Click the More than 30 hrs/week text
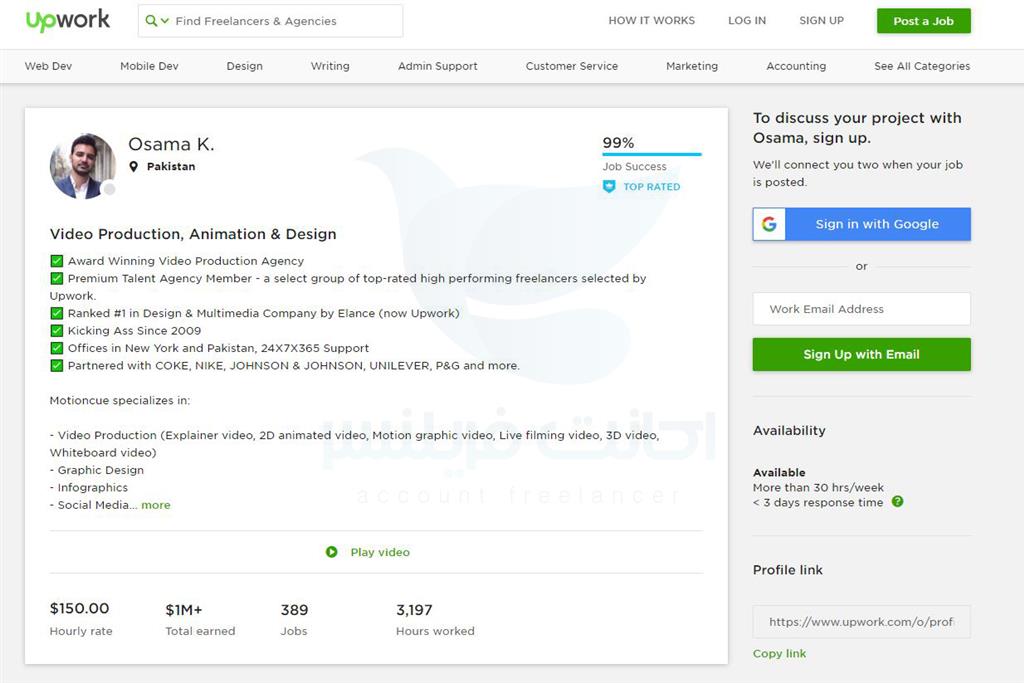 coord(818,487)
